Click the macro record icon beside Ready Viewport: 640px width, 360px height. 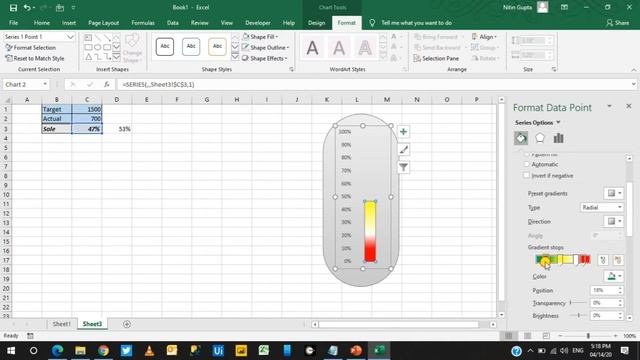coord(30,336)
